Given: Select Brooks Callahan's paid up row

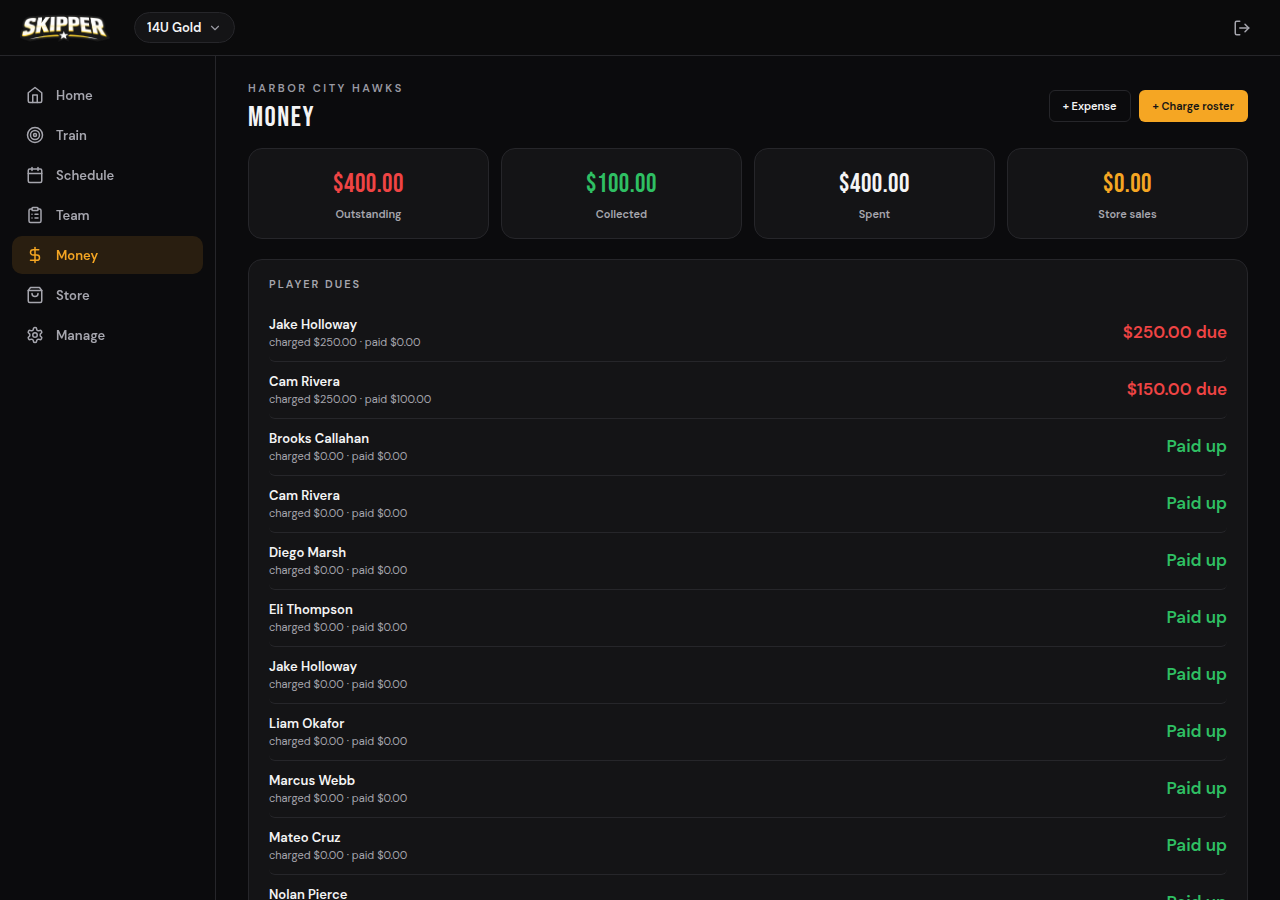Looking at the screenshot, I should 748,447.
